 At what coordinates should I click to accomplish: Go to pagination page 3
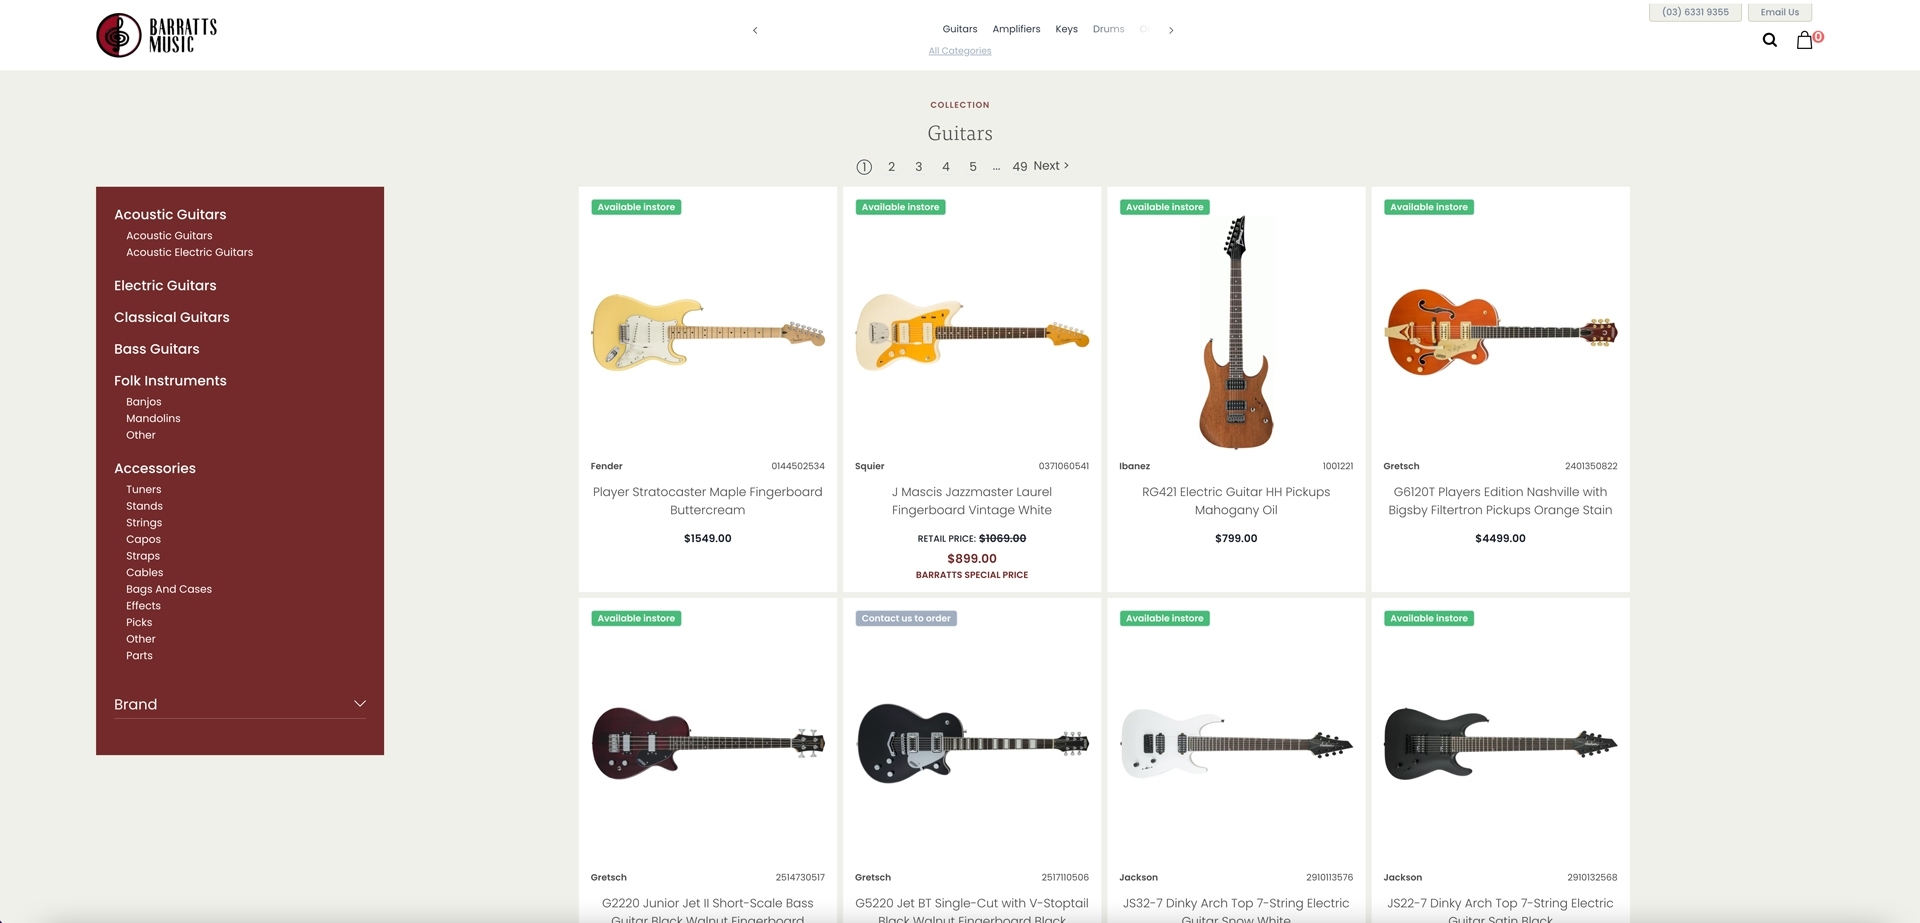click(x=918, y=167)
